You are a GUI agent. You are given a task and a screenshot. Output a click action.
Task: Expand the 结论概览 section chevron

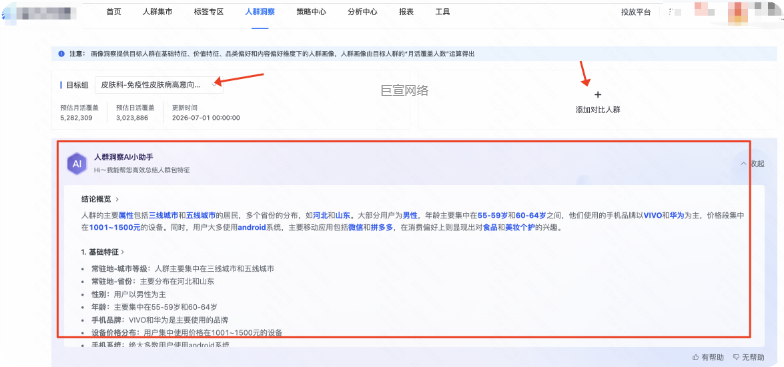117,199
